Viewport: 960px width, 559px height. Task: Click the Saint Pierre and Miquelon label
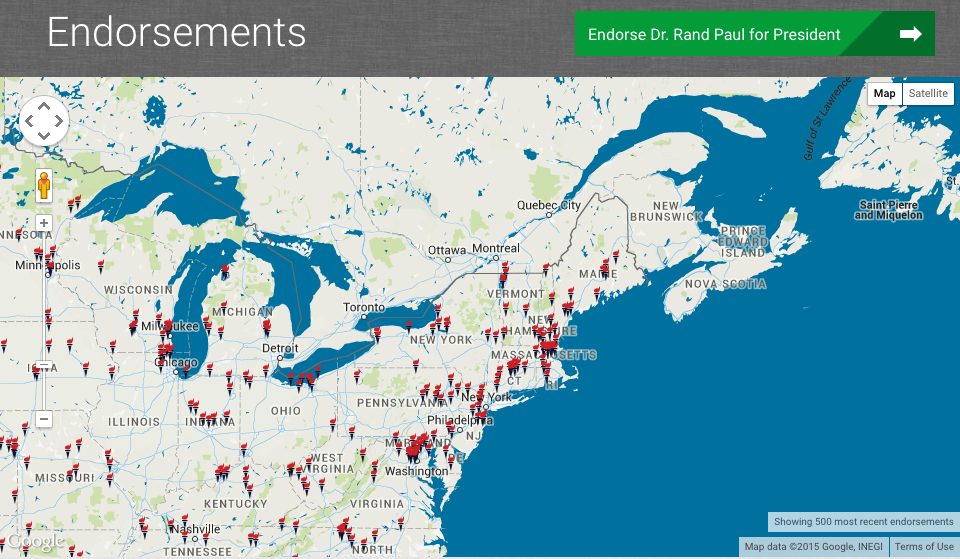click(888, 210)
